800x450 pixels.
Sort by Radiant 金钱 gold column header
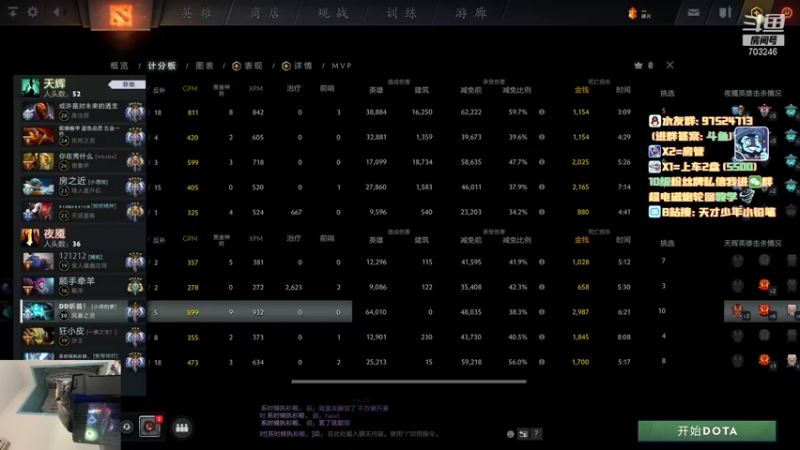[x=582, y=90]
